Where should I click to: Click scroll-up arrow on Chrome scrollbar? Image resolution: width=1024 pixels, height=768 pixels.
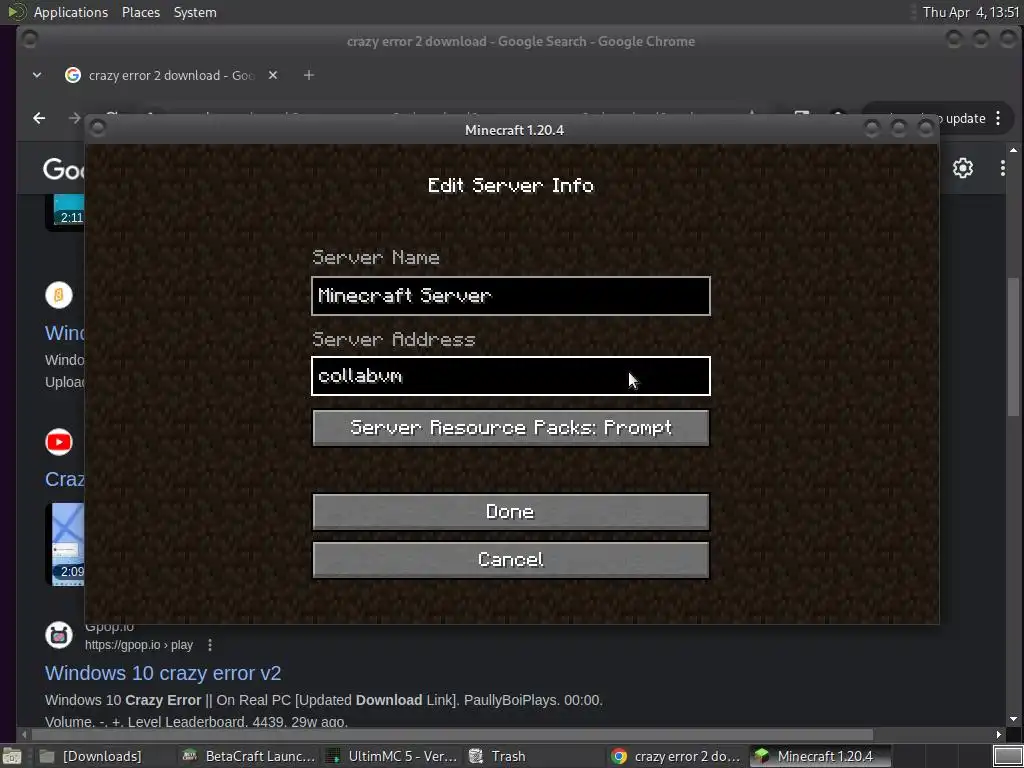(x=1013, y=151)
